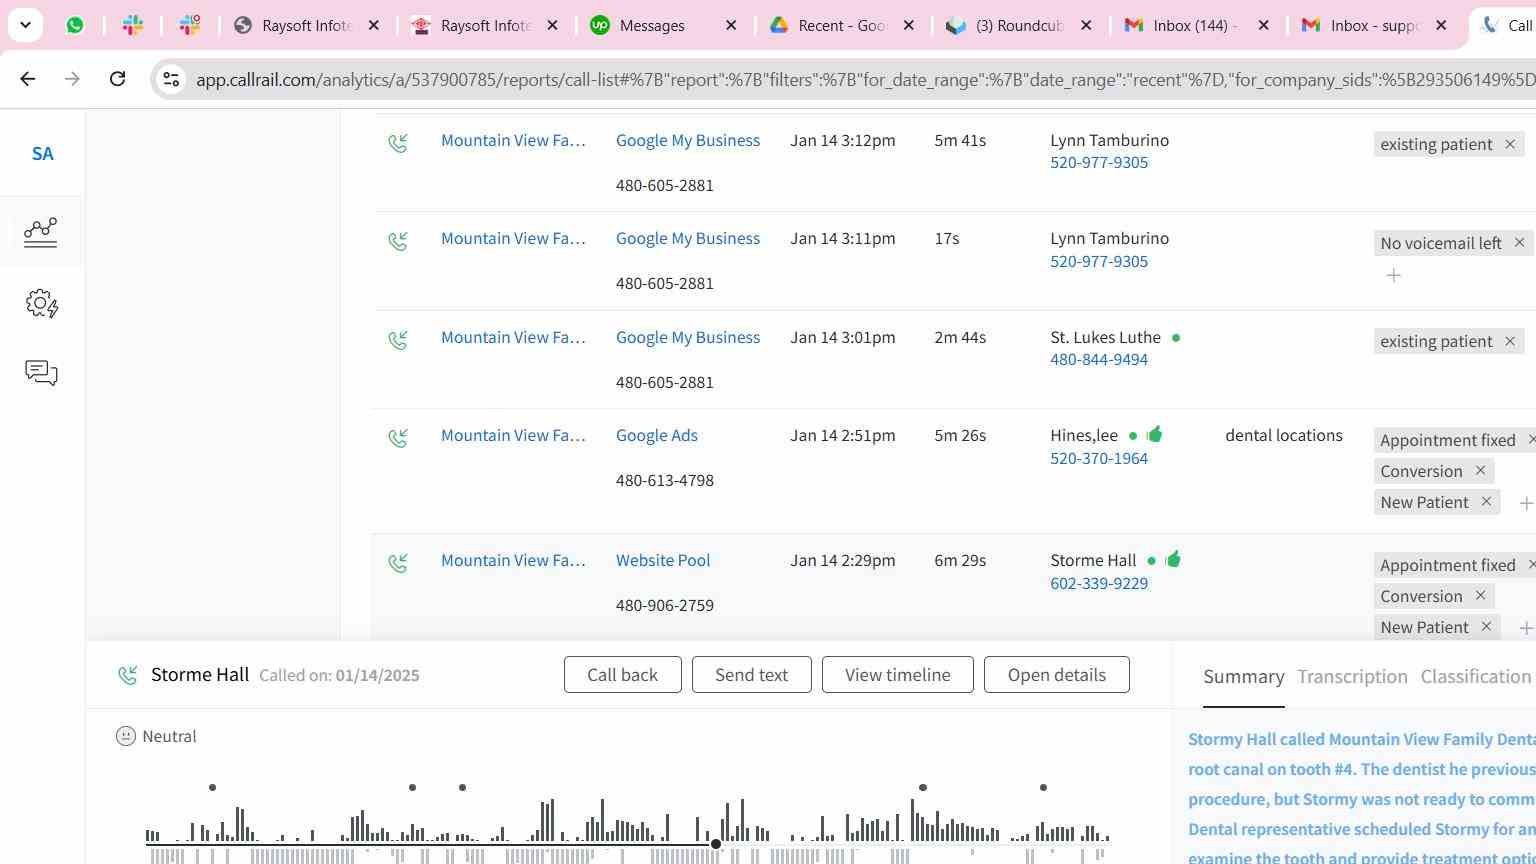The width and height of the screenshot is (1536, 864).
Task: Go back in browser history
Action: pos(28,78)
